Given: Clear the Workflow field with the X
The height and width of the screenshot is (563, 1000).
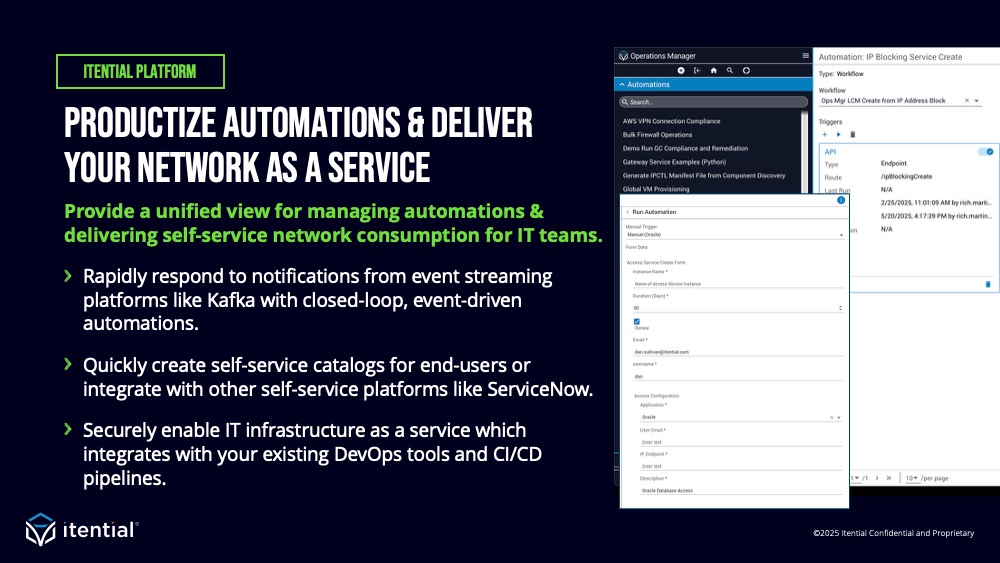Looking at the screenshot, I should pyautogui.click(x=967, y=101).
